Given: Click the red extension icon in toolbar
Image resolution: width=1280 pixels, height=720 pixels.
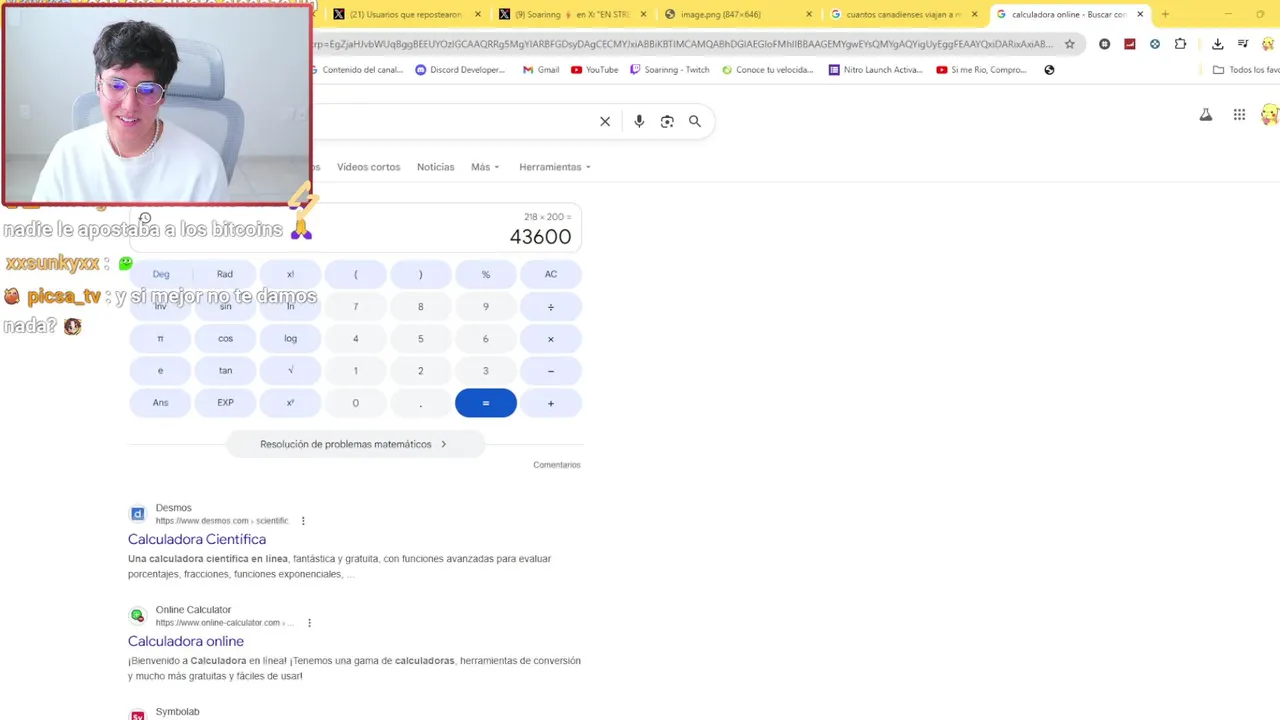Looking at the screenshot, I should point(1130,44).
